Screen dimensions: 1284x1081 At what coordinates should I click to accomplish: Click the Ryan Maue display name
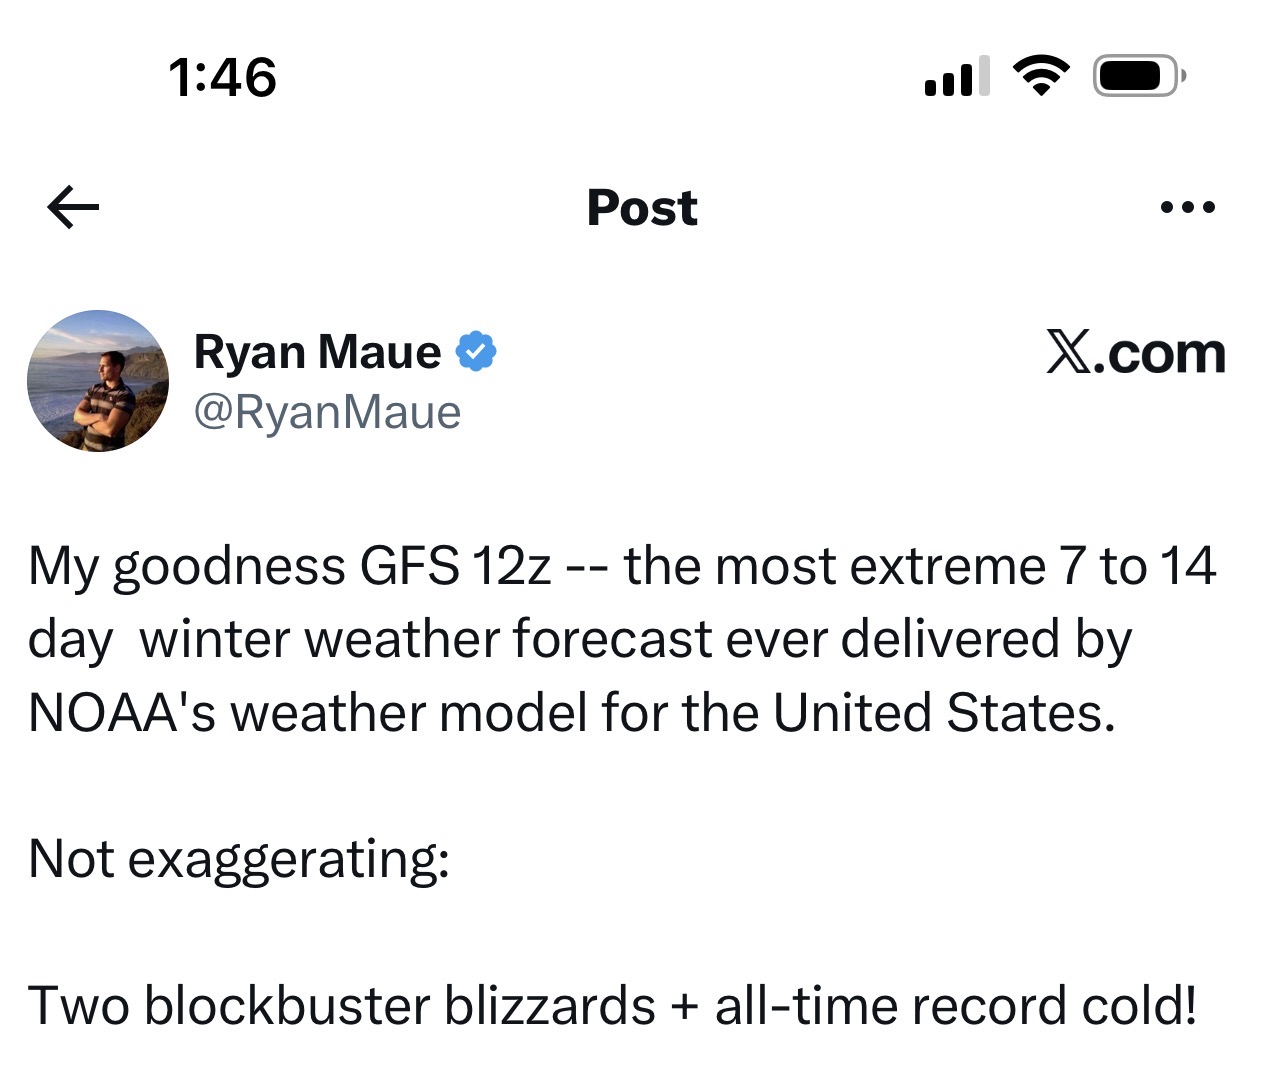(317, 352)
